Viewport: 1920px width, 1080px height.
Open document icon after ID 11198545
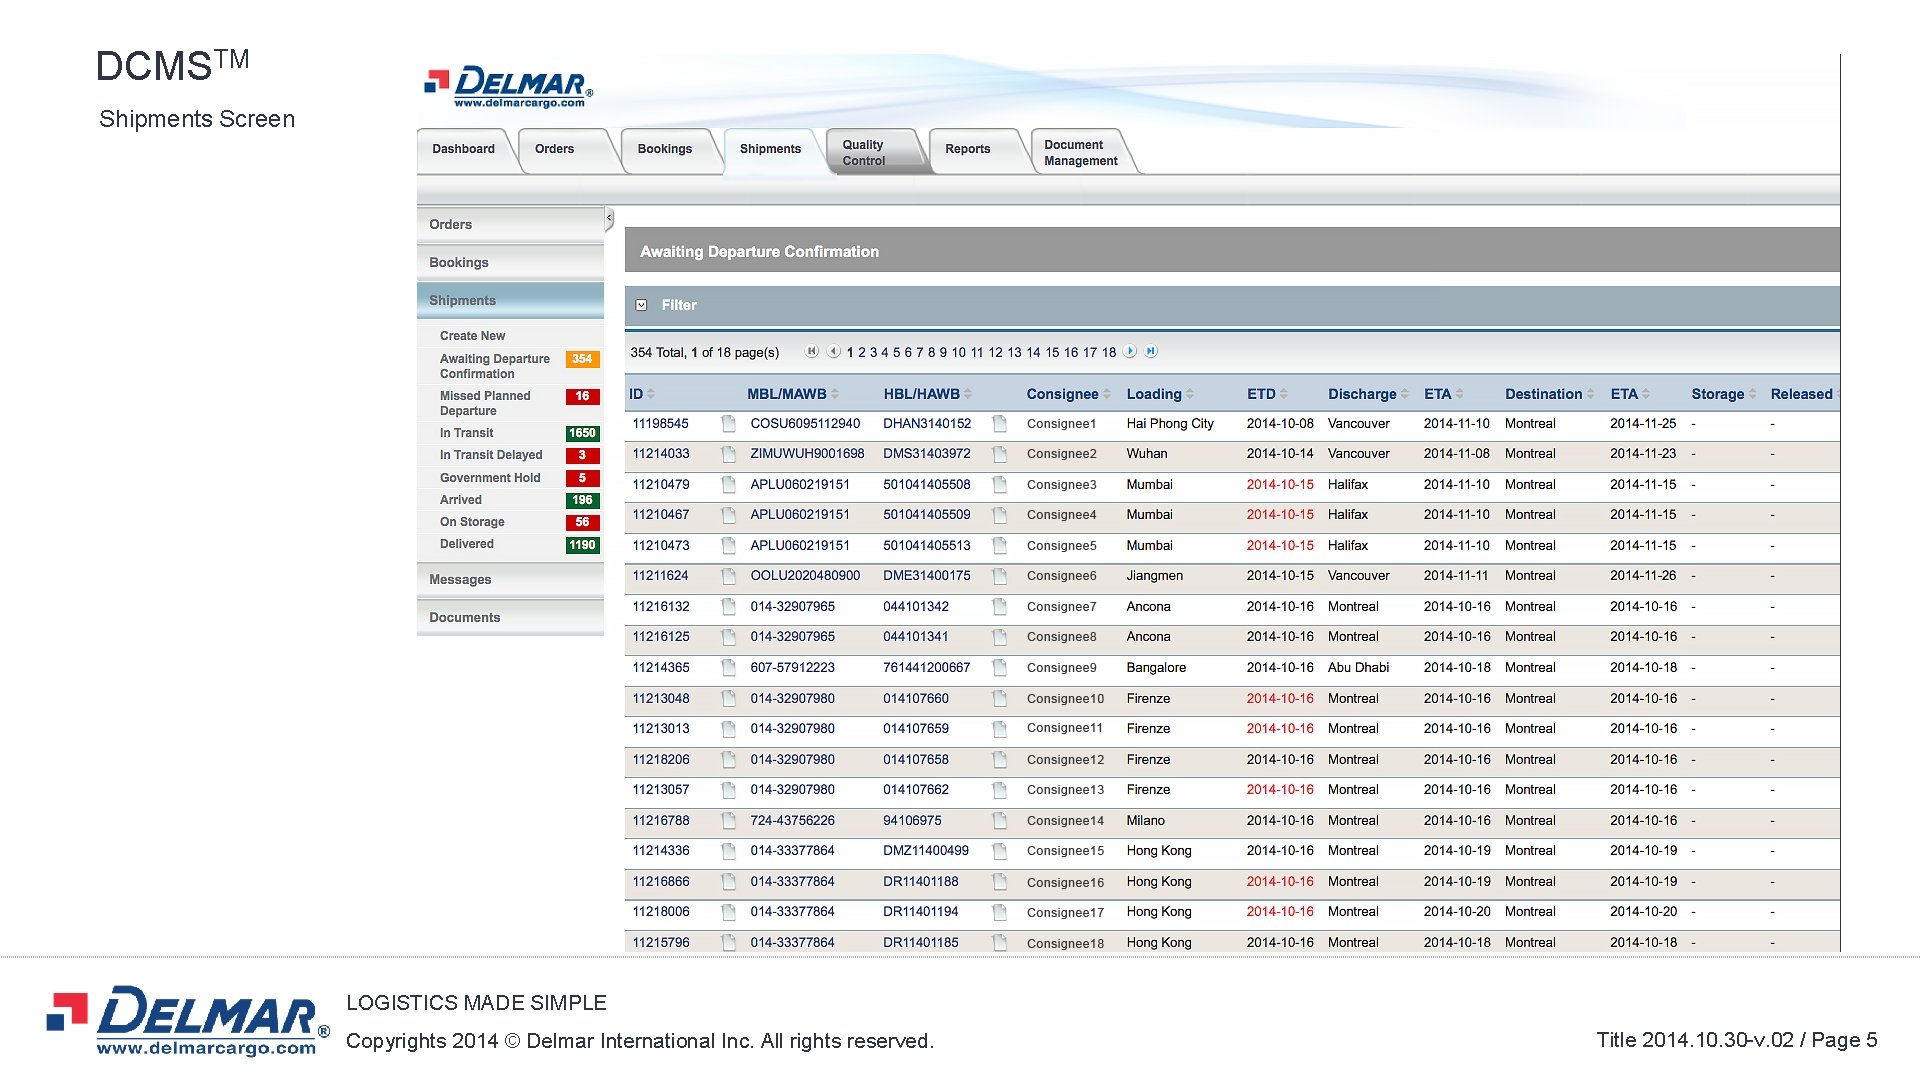pos(728,424)
